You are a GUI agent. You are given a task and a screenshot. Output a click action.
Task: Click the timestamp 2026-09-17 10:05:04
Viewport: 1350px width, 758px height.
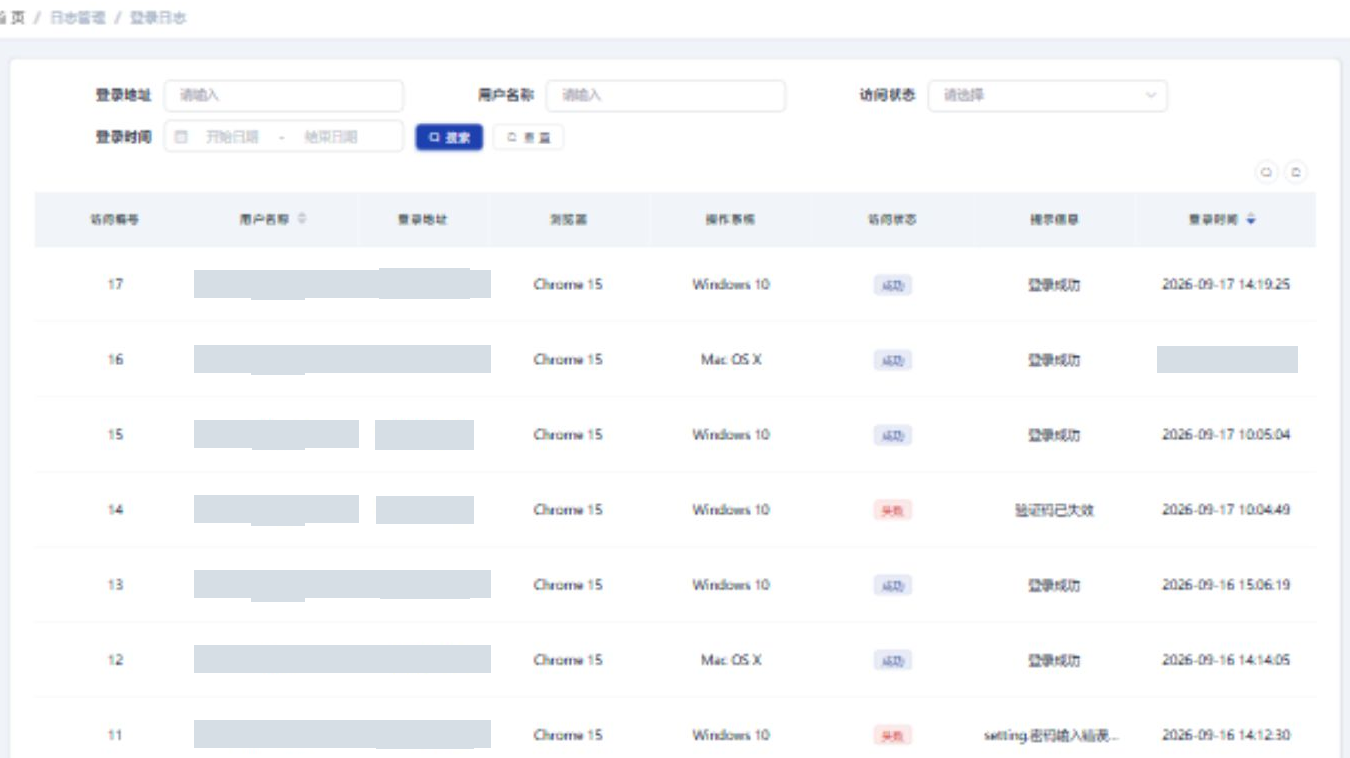point(1226,435)
